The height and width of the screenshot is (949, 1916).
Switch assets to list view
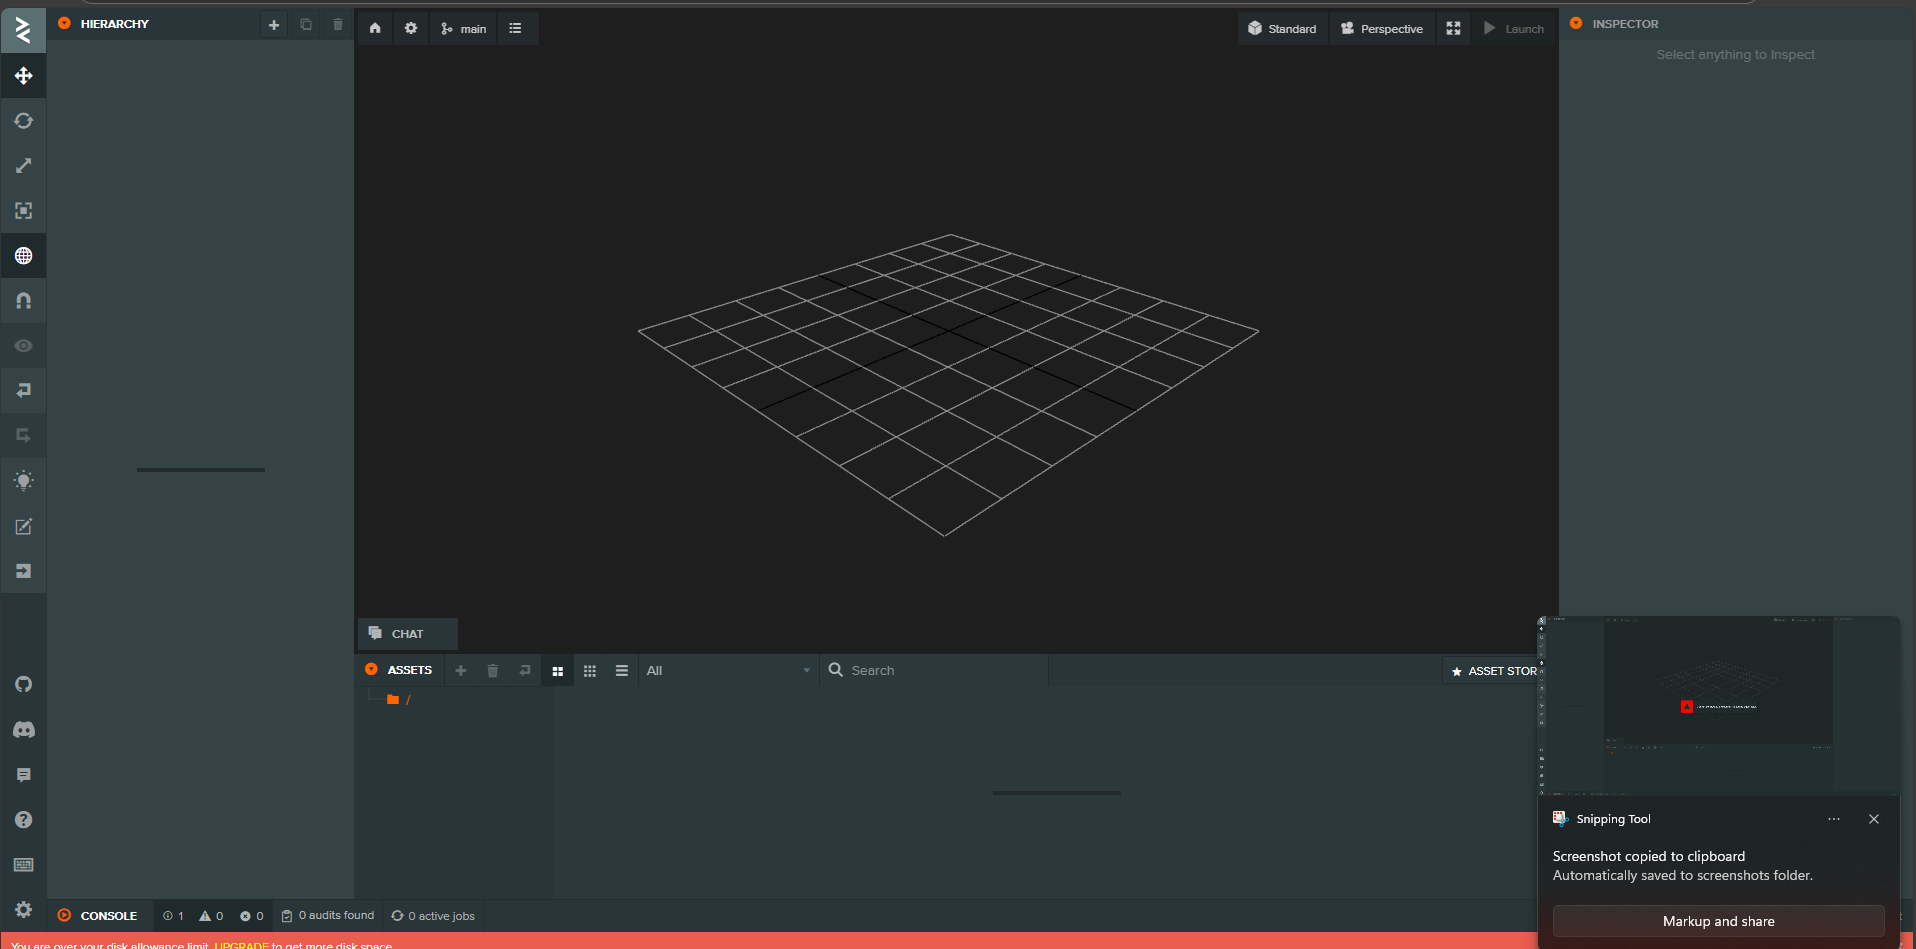click(x=622, y=671)
